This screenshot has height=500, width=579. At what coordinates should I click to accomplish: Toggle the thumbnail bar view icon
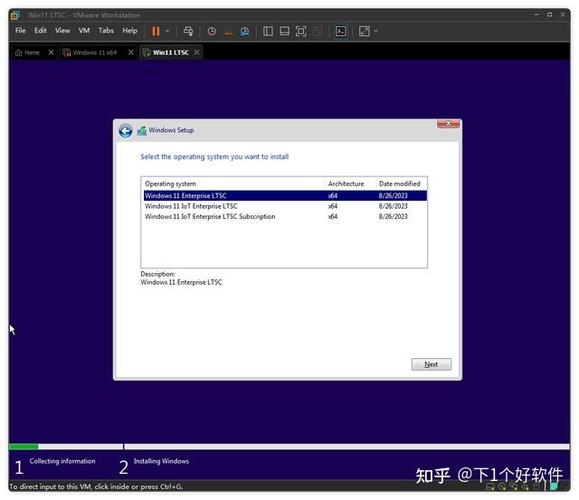pos(284,31)
